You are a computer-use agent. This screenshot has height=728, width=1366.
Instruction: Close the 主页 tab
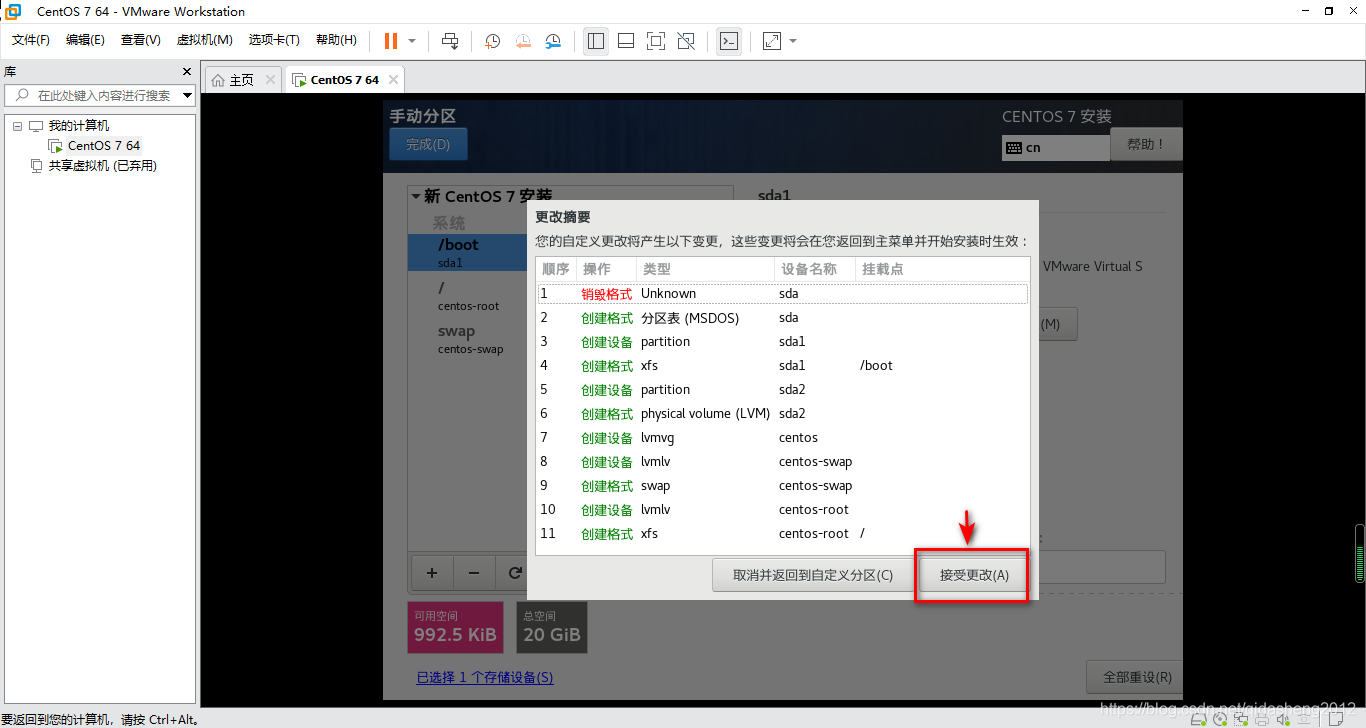pyautogui.click(x=270, y=80)
